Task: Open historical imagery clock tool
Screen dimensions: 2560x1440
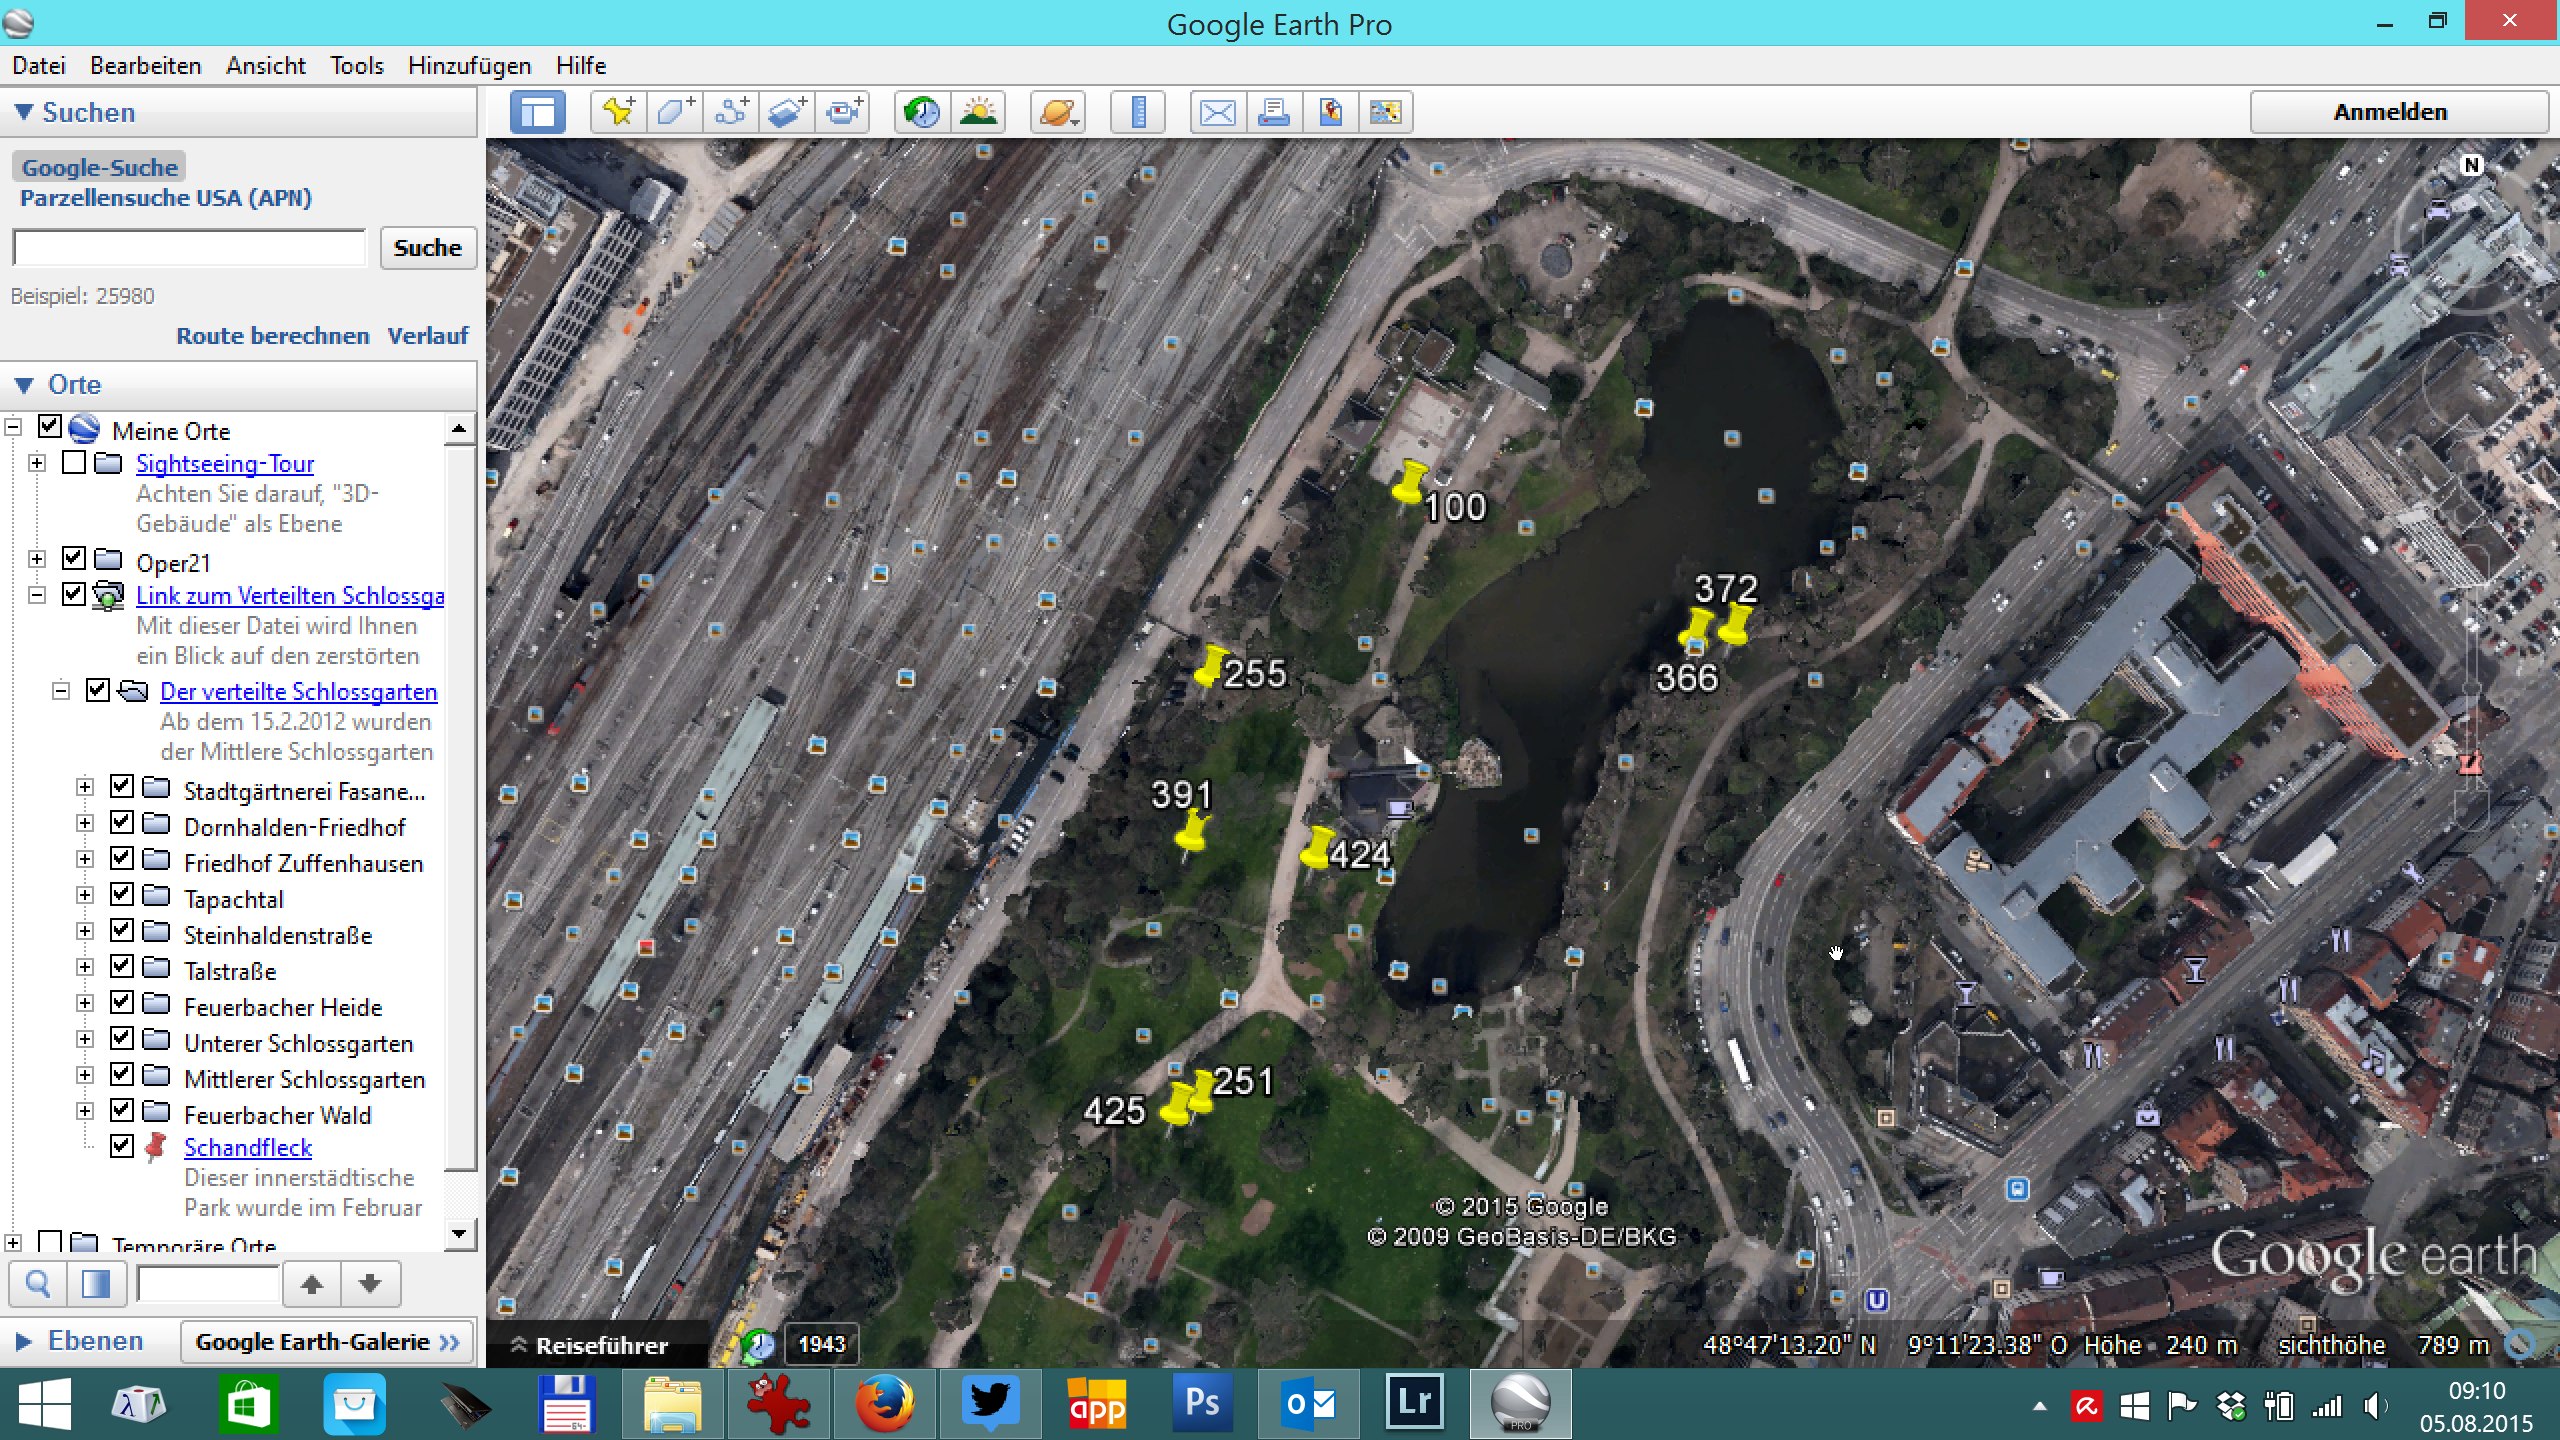Action: (x=921, y=112)
